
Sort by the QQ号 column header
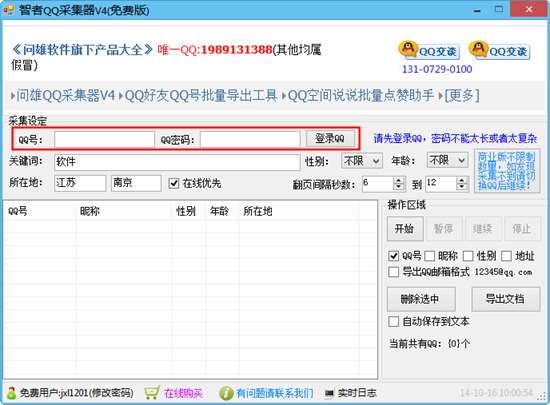tap(40, 211)
